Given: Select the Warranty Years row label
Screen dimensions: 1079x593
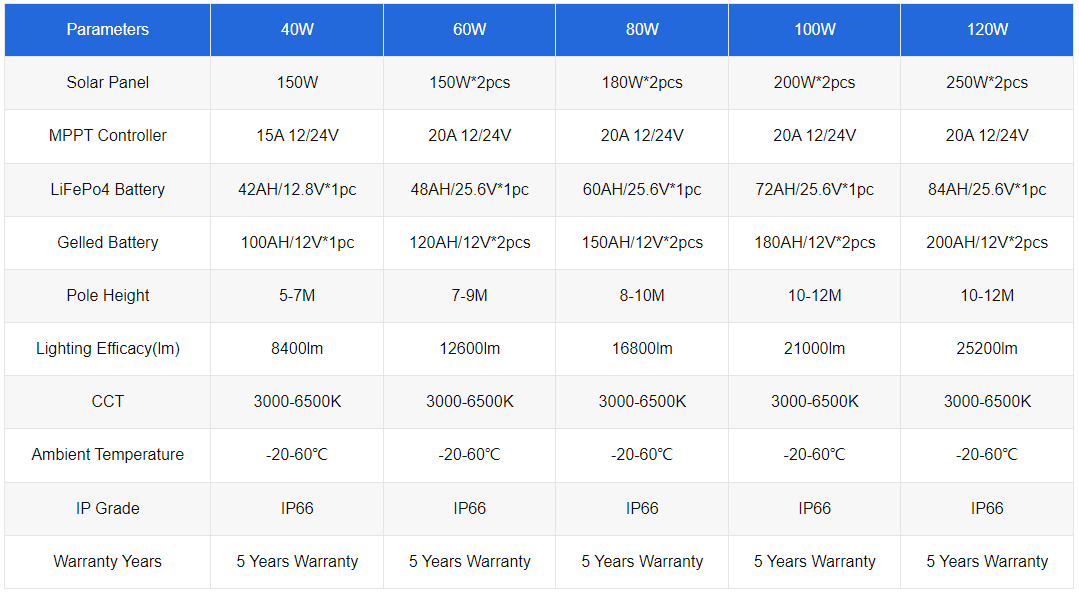Looking at the screenshot, I should [107, 561].
